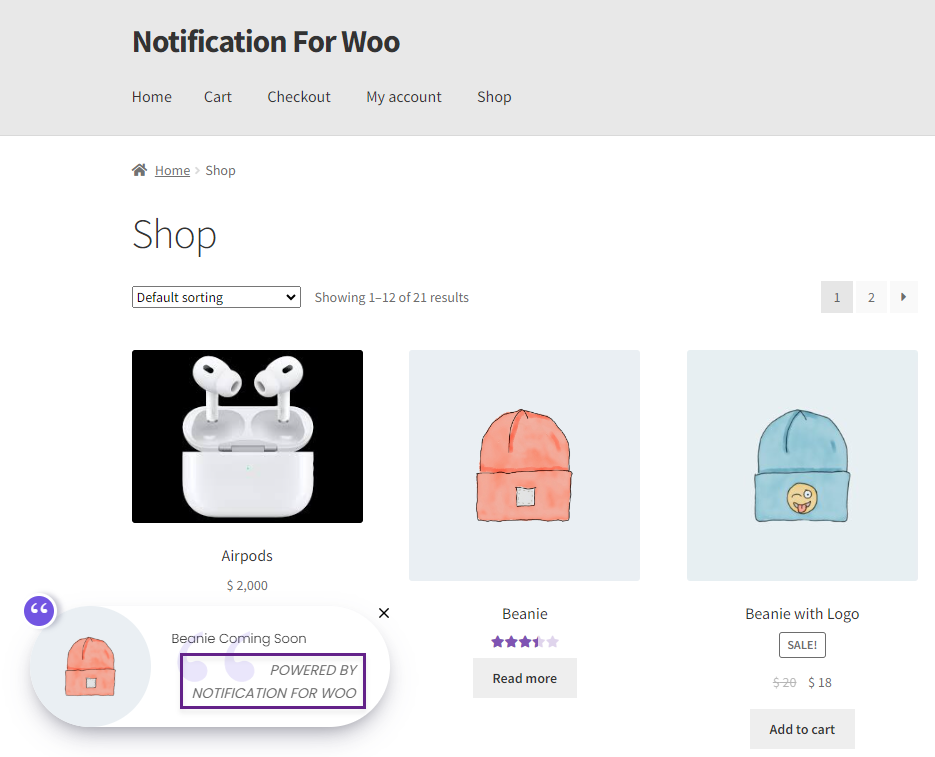Image resolution: width=935 pixels, height=757 pixels.
Task: Click beanie thumbnail in notification popup
Action: [x=90, y=666]
